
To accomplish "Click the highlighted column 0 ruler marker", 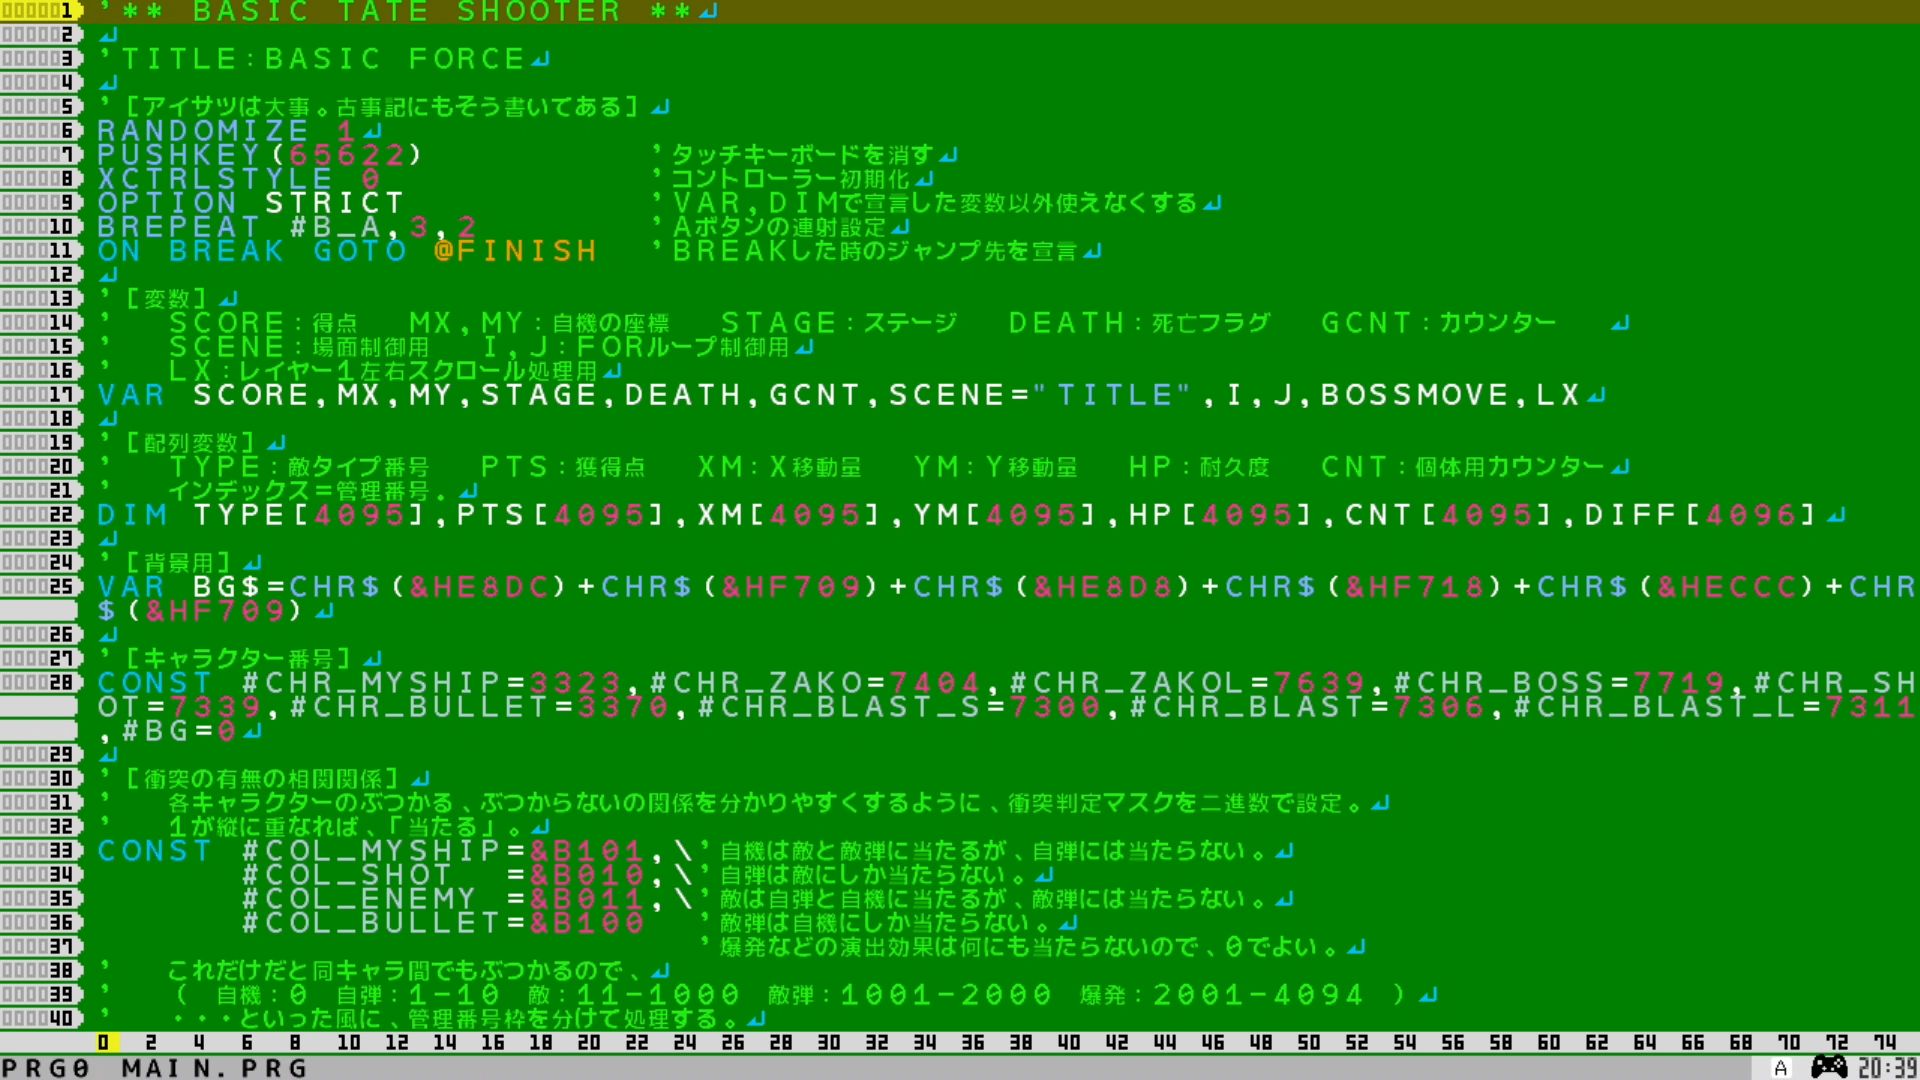I will click(x=103, y=1043).
